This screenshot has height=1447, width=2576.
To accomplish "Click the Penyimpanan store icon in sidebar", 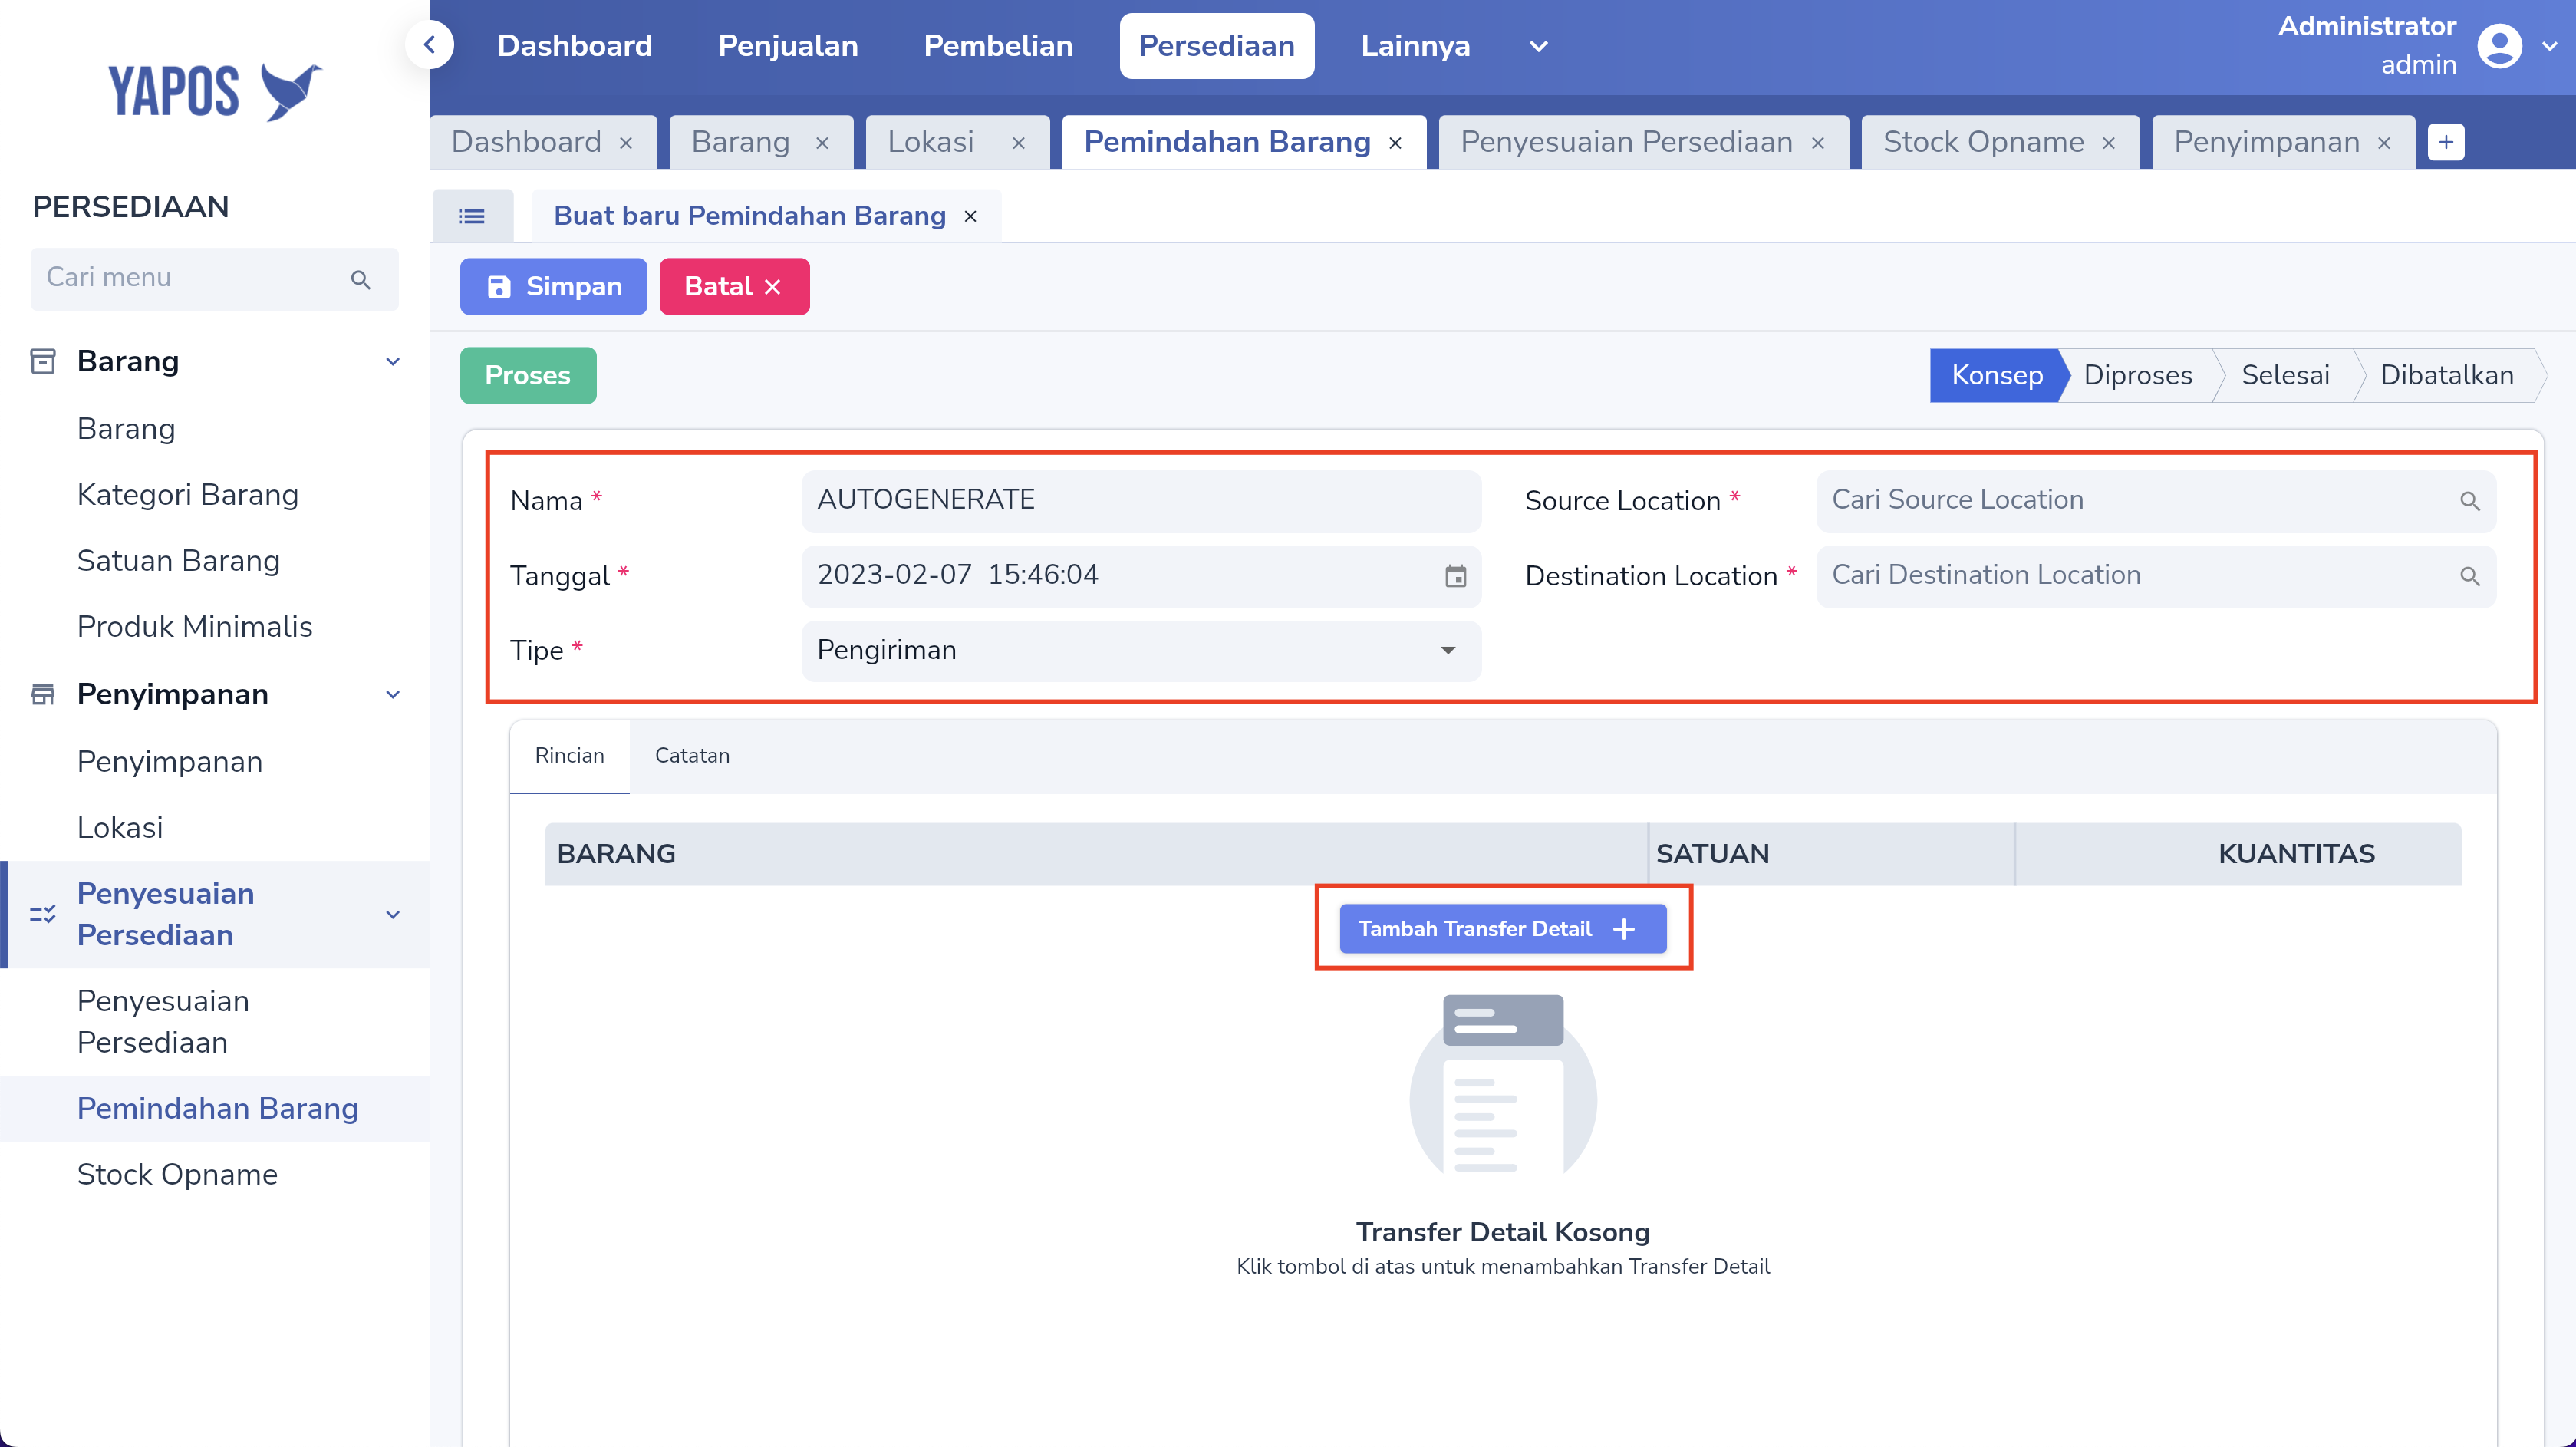I will (43, 694).
